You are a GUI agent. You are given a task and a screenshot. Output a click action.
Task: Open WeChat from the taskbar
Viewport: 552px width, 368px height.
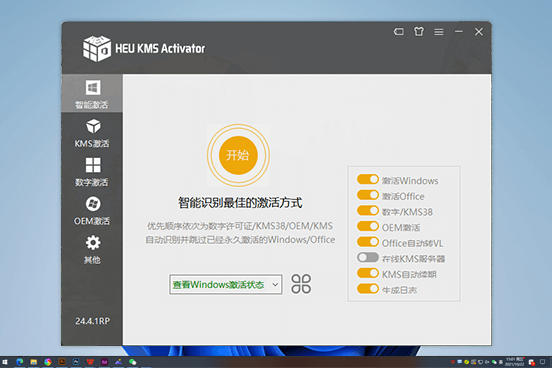tap(133, 362)
